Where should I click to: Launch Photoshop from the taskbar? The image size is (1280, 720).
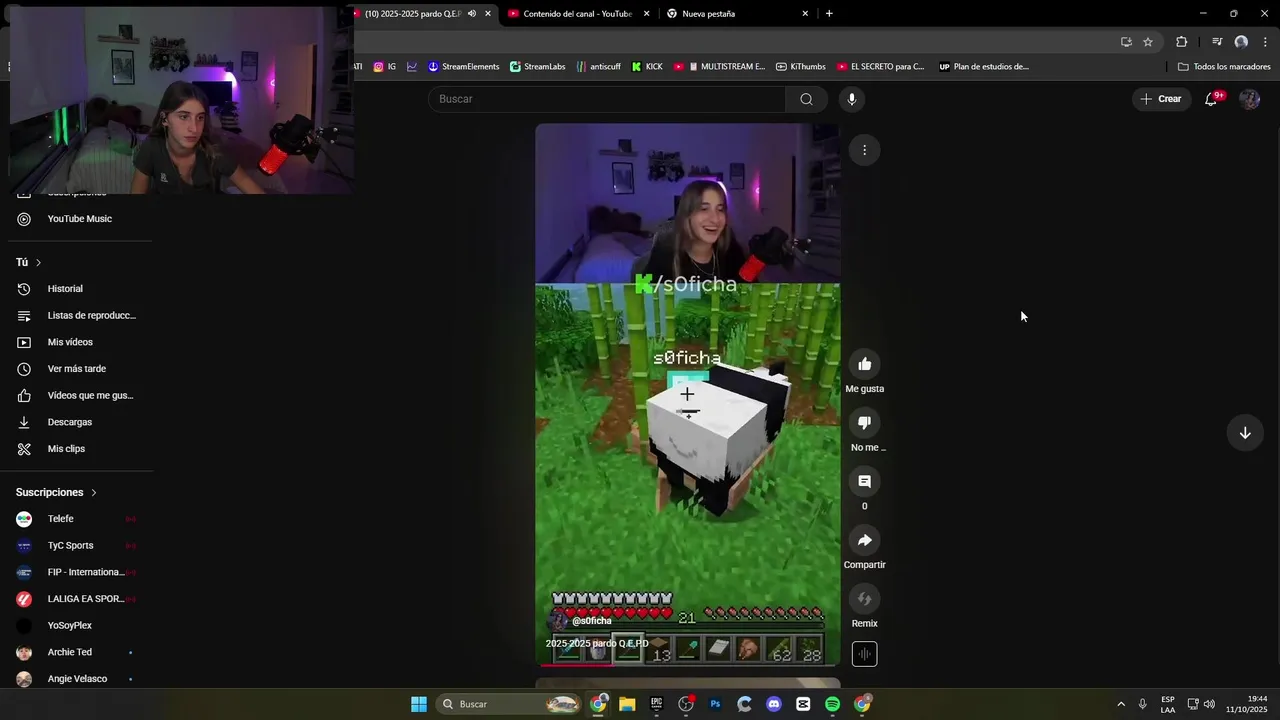pos(715,704)
